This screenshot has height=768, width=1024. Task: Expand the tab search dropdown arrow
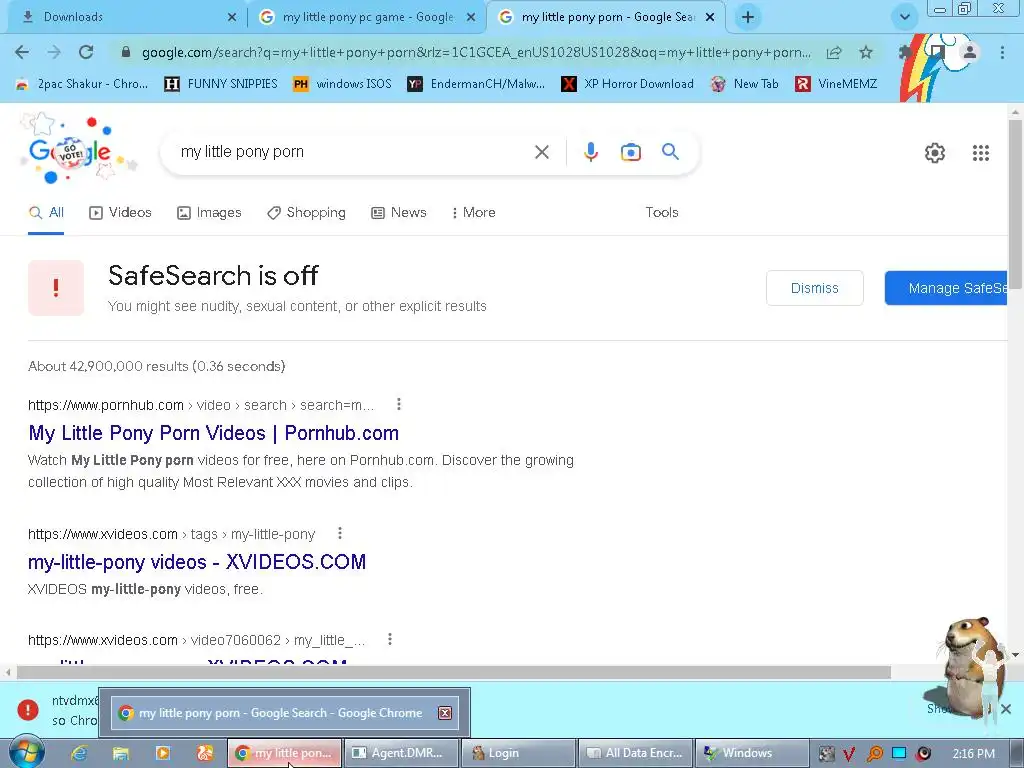(x=904, y=17)
